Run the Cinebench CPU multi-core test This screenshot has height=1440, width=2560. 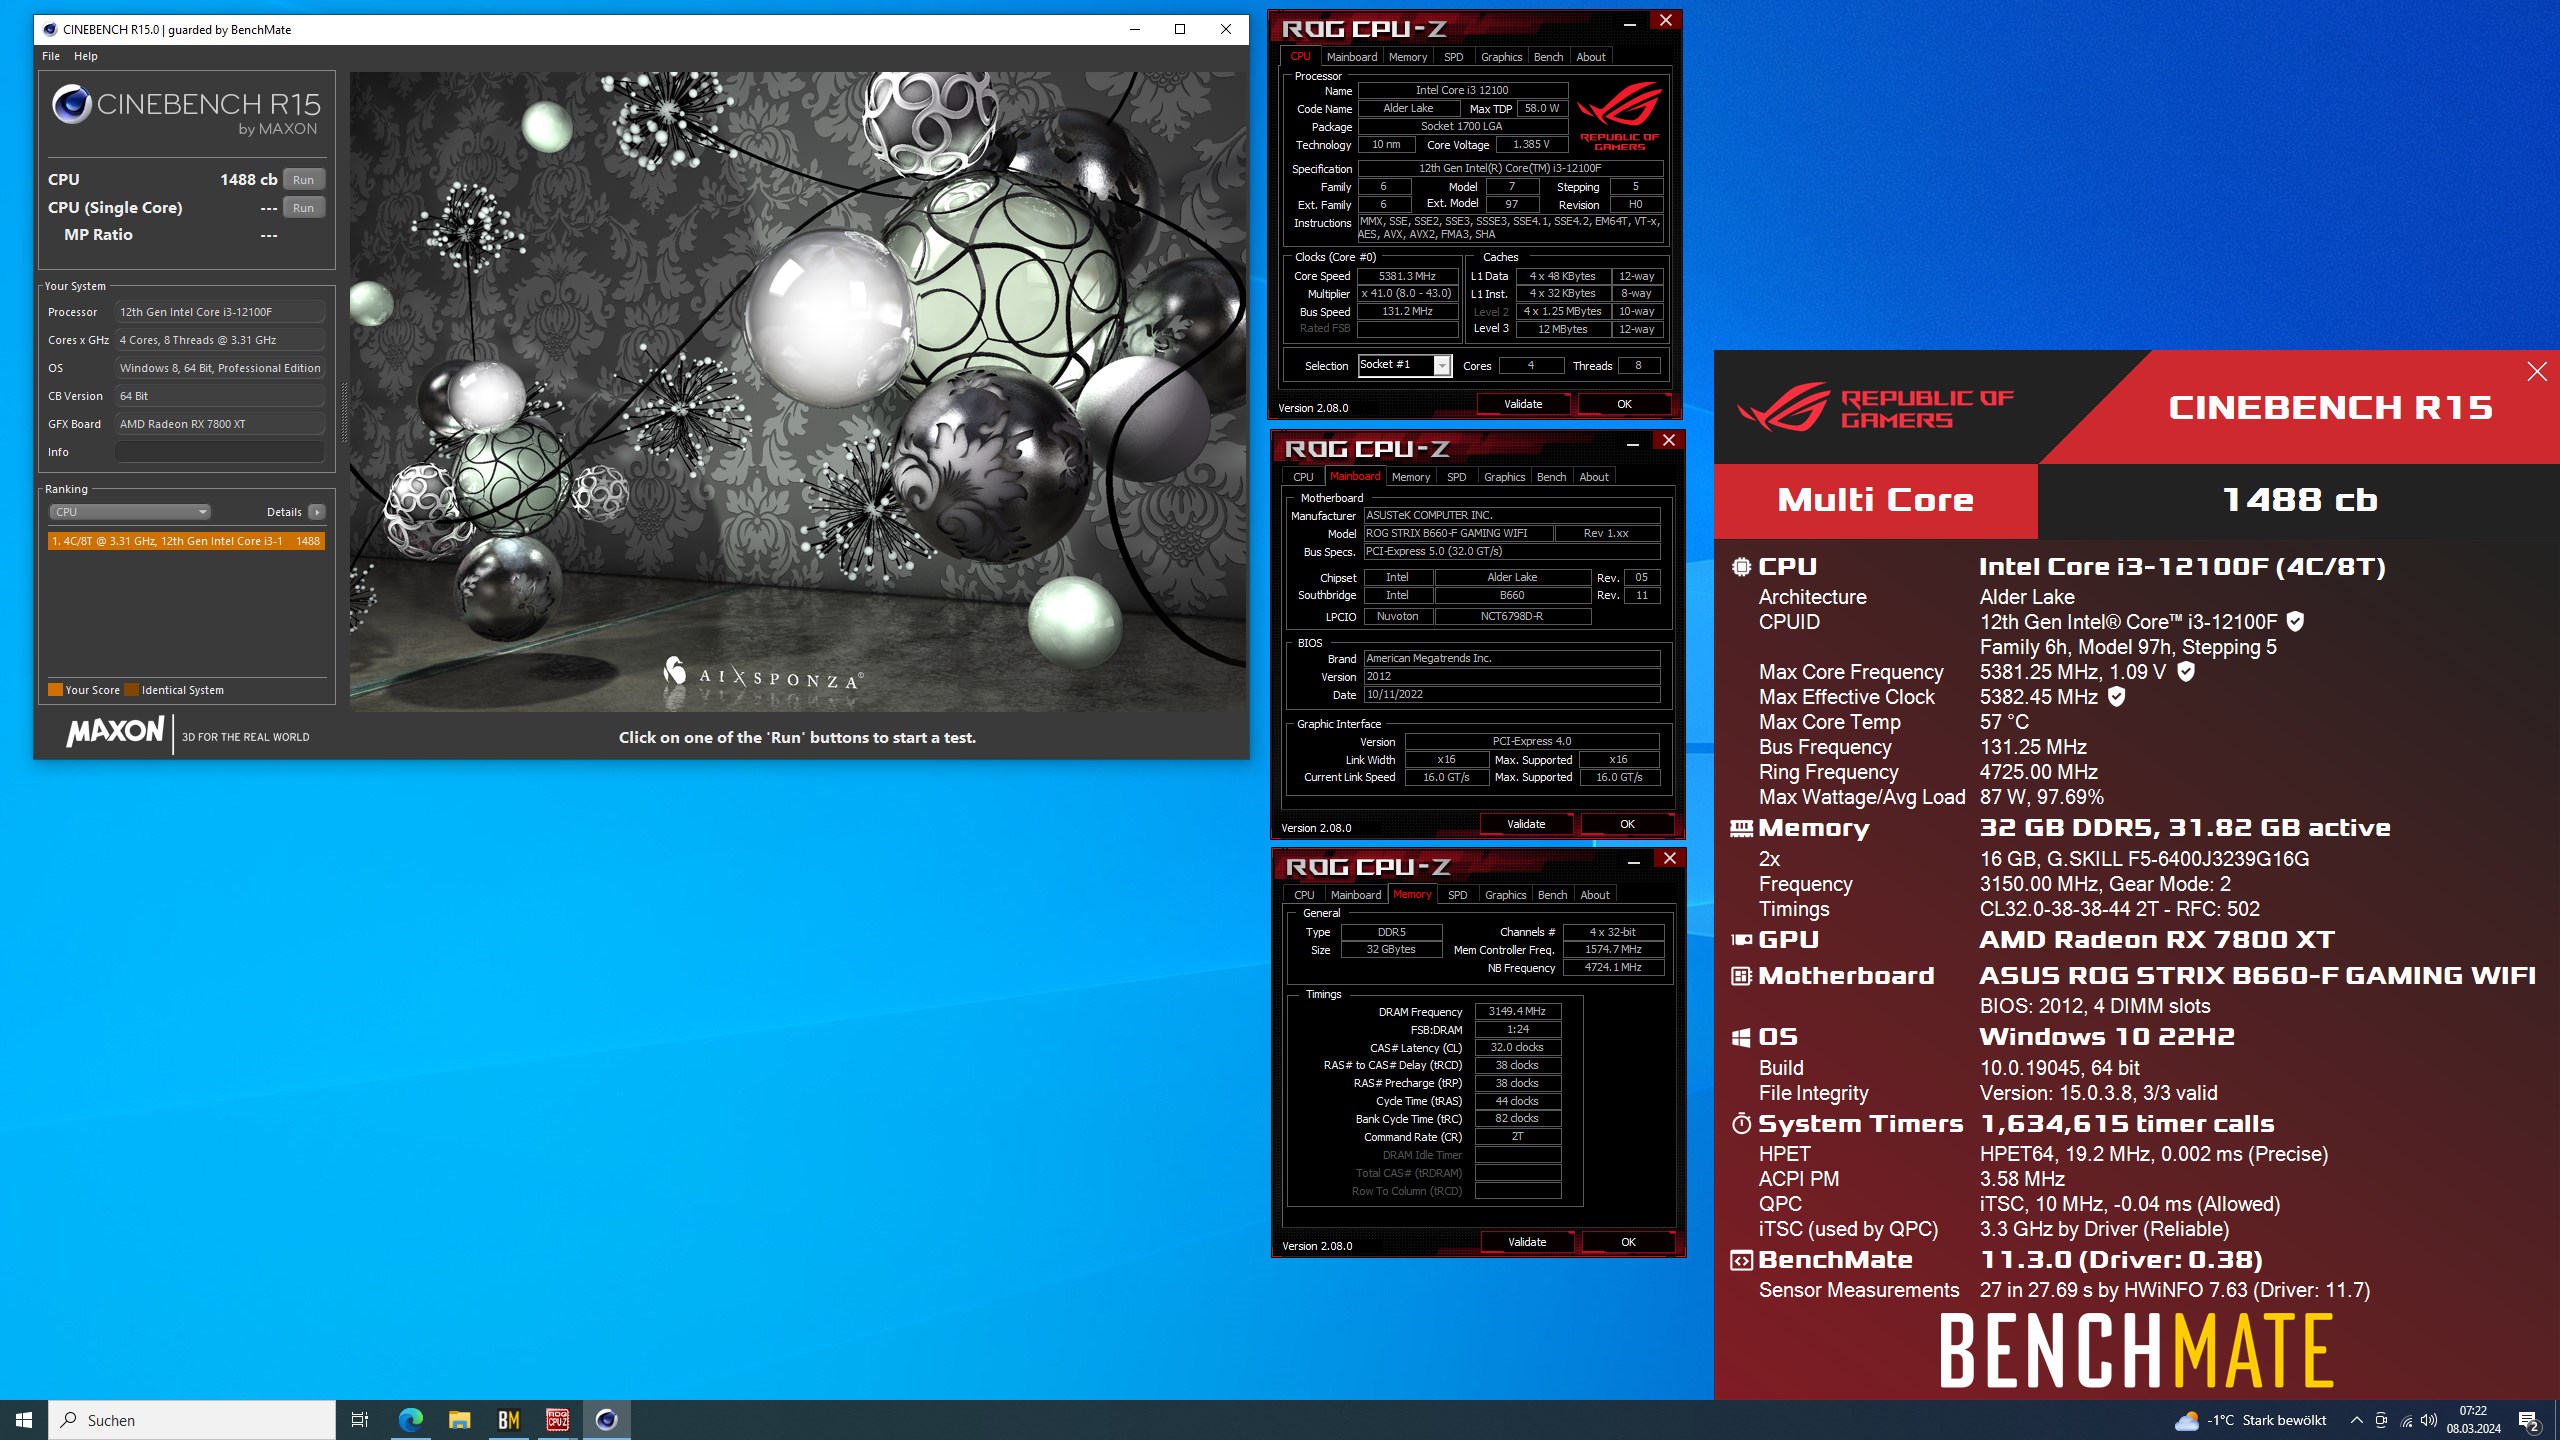(x=304, y=180)
